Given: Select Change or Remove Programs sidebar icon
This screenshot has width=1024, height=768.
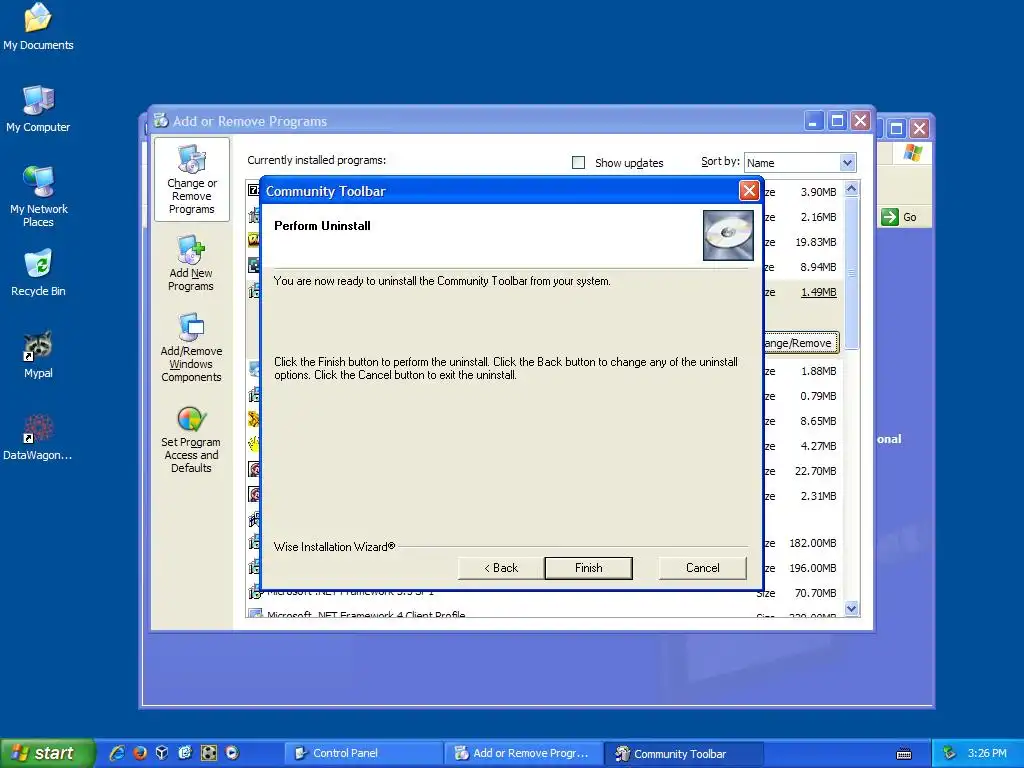Looking at the screenshot, I should (x=191, y=180).
